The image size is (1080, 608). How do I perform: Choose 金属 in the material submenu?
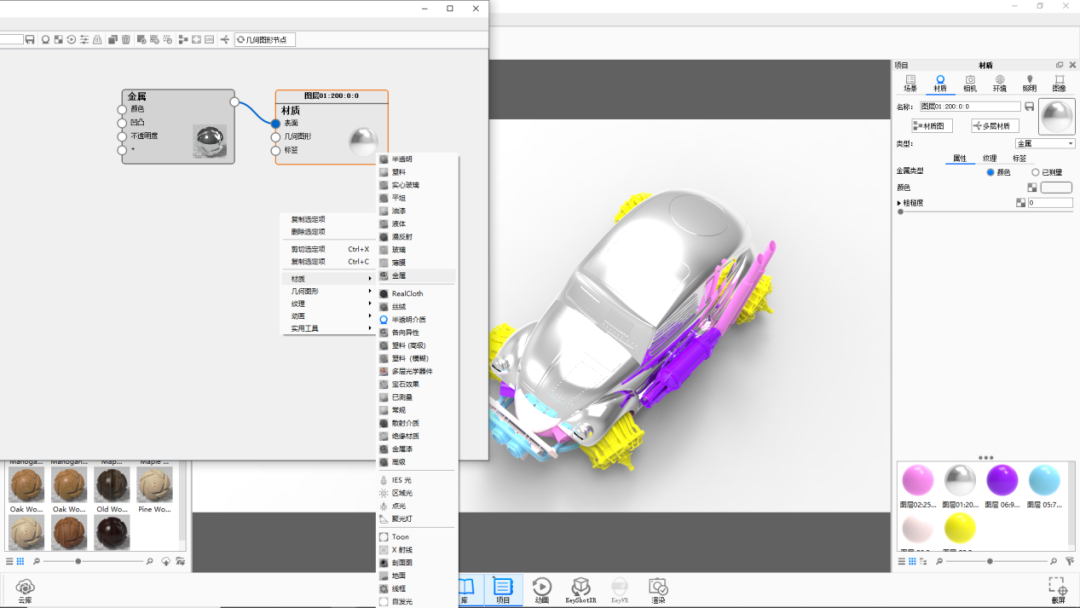(417, 275)
